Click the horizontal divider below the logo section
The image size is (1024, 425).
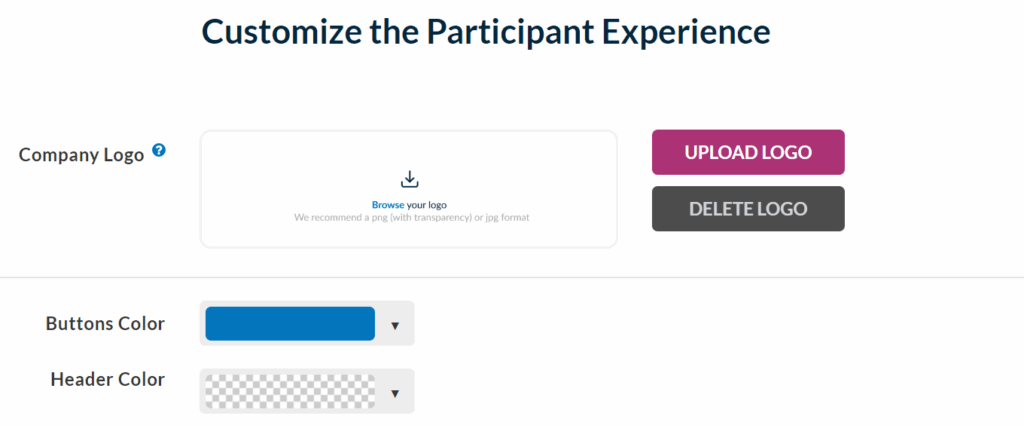coord(512,278)
